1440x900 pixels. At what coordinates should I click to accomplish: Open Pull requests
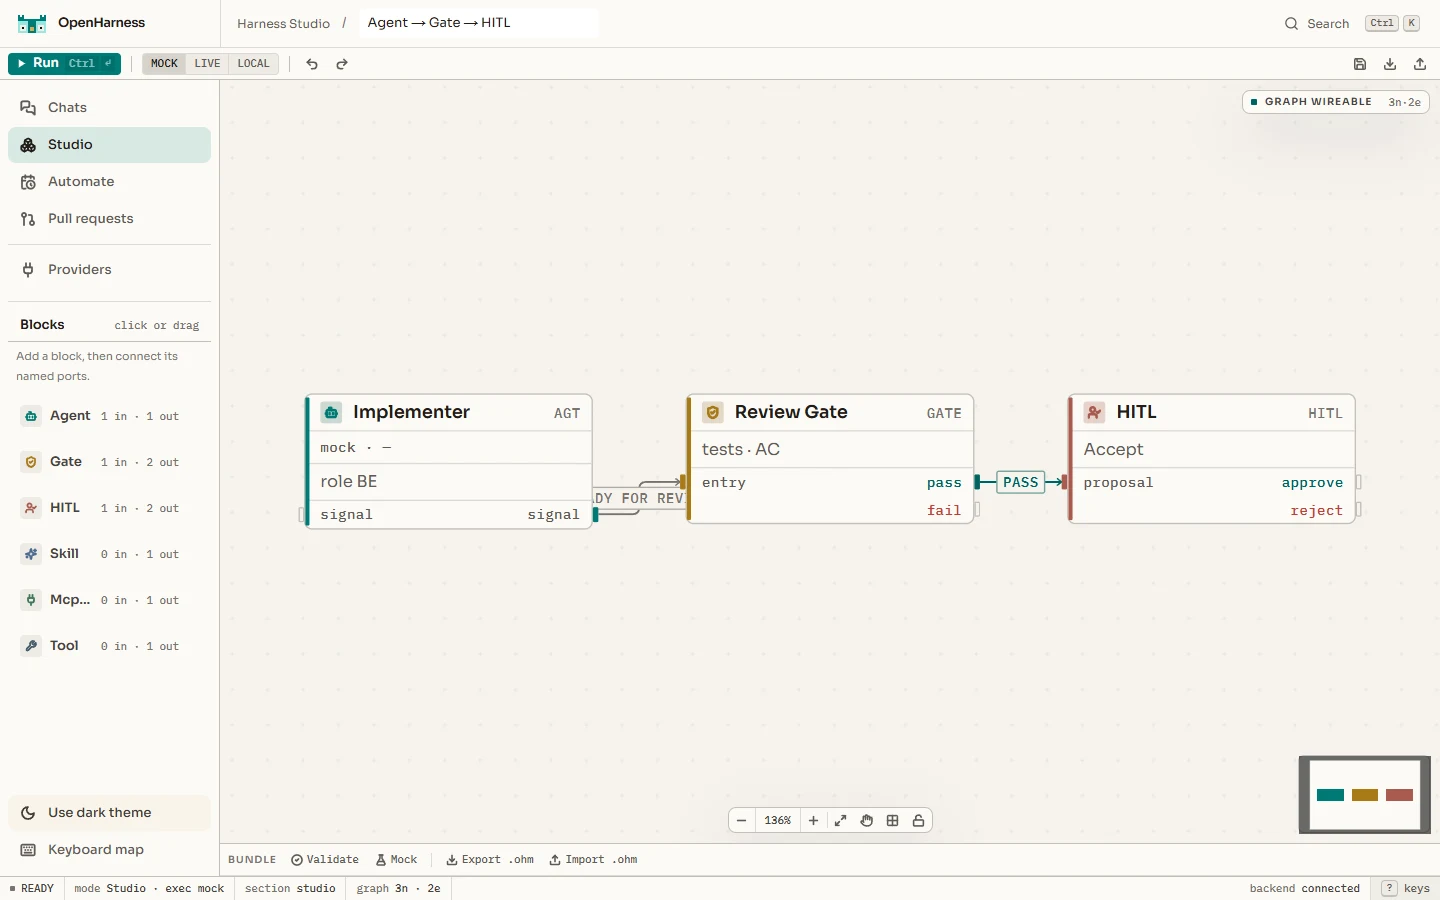tap(110, 219)
